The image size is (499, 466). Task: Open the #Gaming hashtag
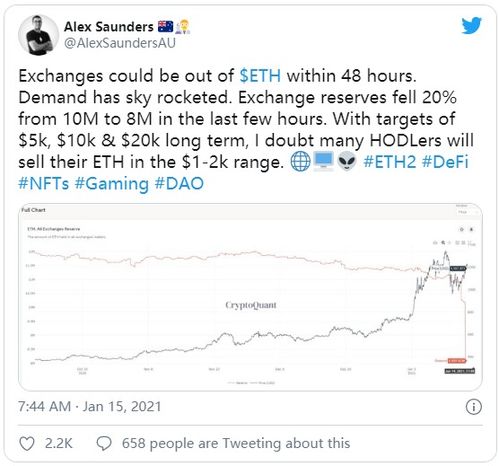click(x=112, y=184)
